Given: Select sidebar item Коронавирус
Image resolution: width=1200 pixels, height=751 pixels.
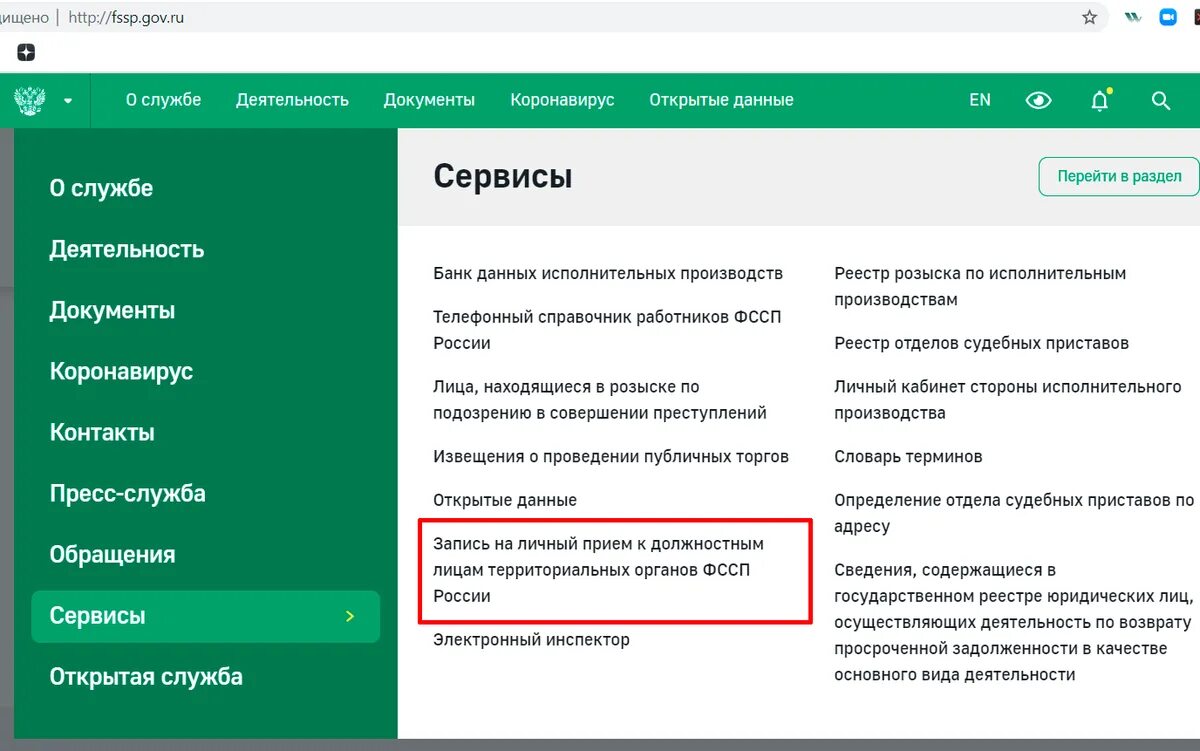Looking at the screenshot, I should tap(121, 371).
